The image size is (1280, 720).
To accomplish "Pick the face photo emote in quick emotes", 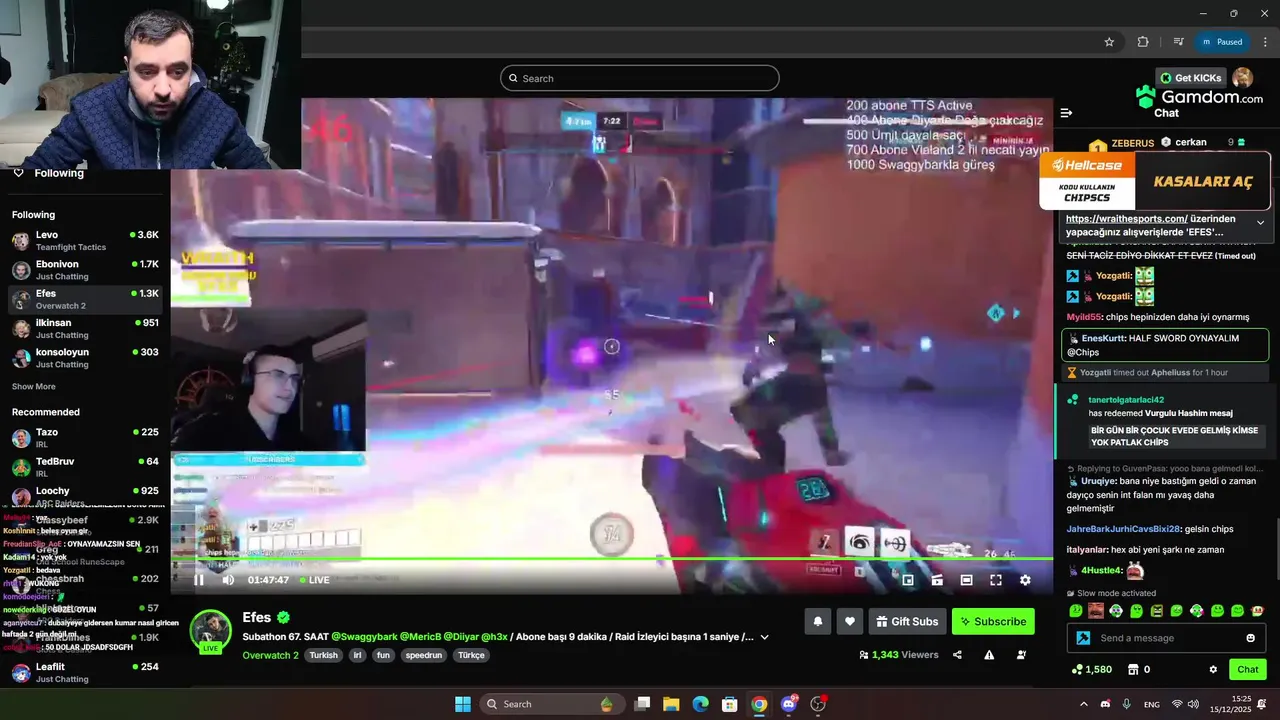I will pos(1096,611).
